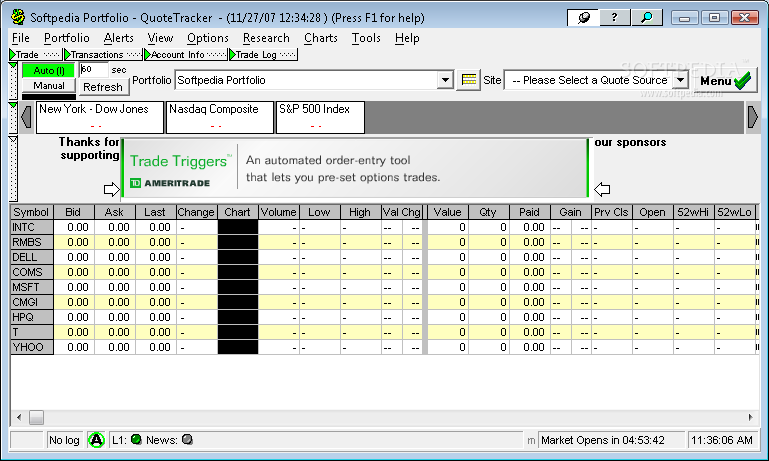
Task: Select the CMGI symbol row
Action: [x=32, y=302]
